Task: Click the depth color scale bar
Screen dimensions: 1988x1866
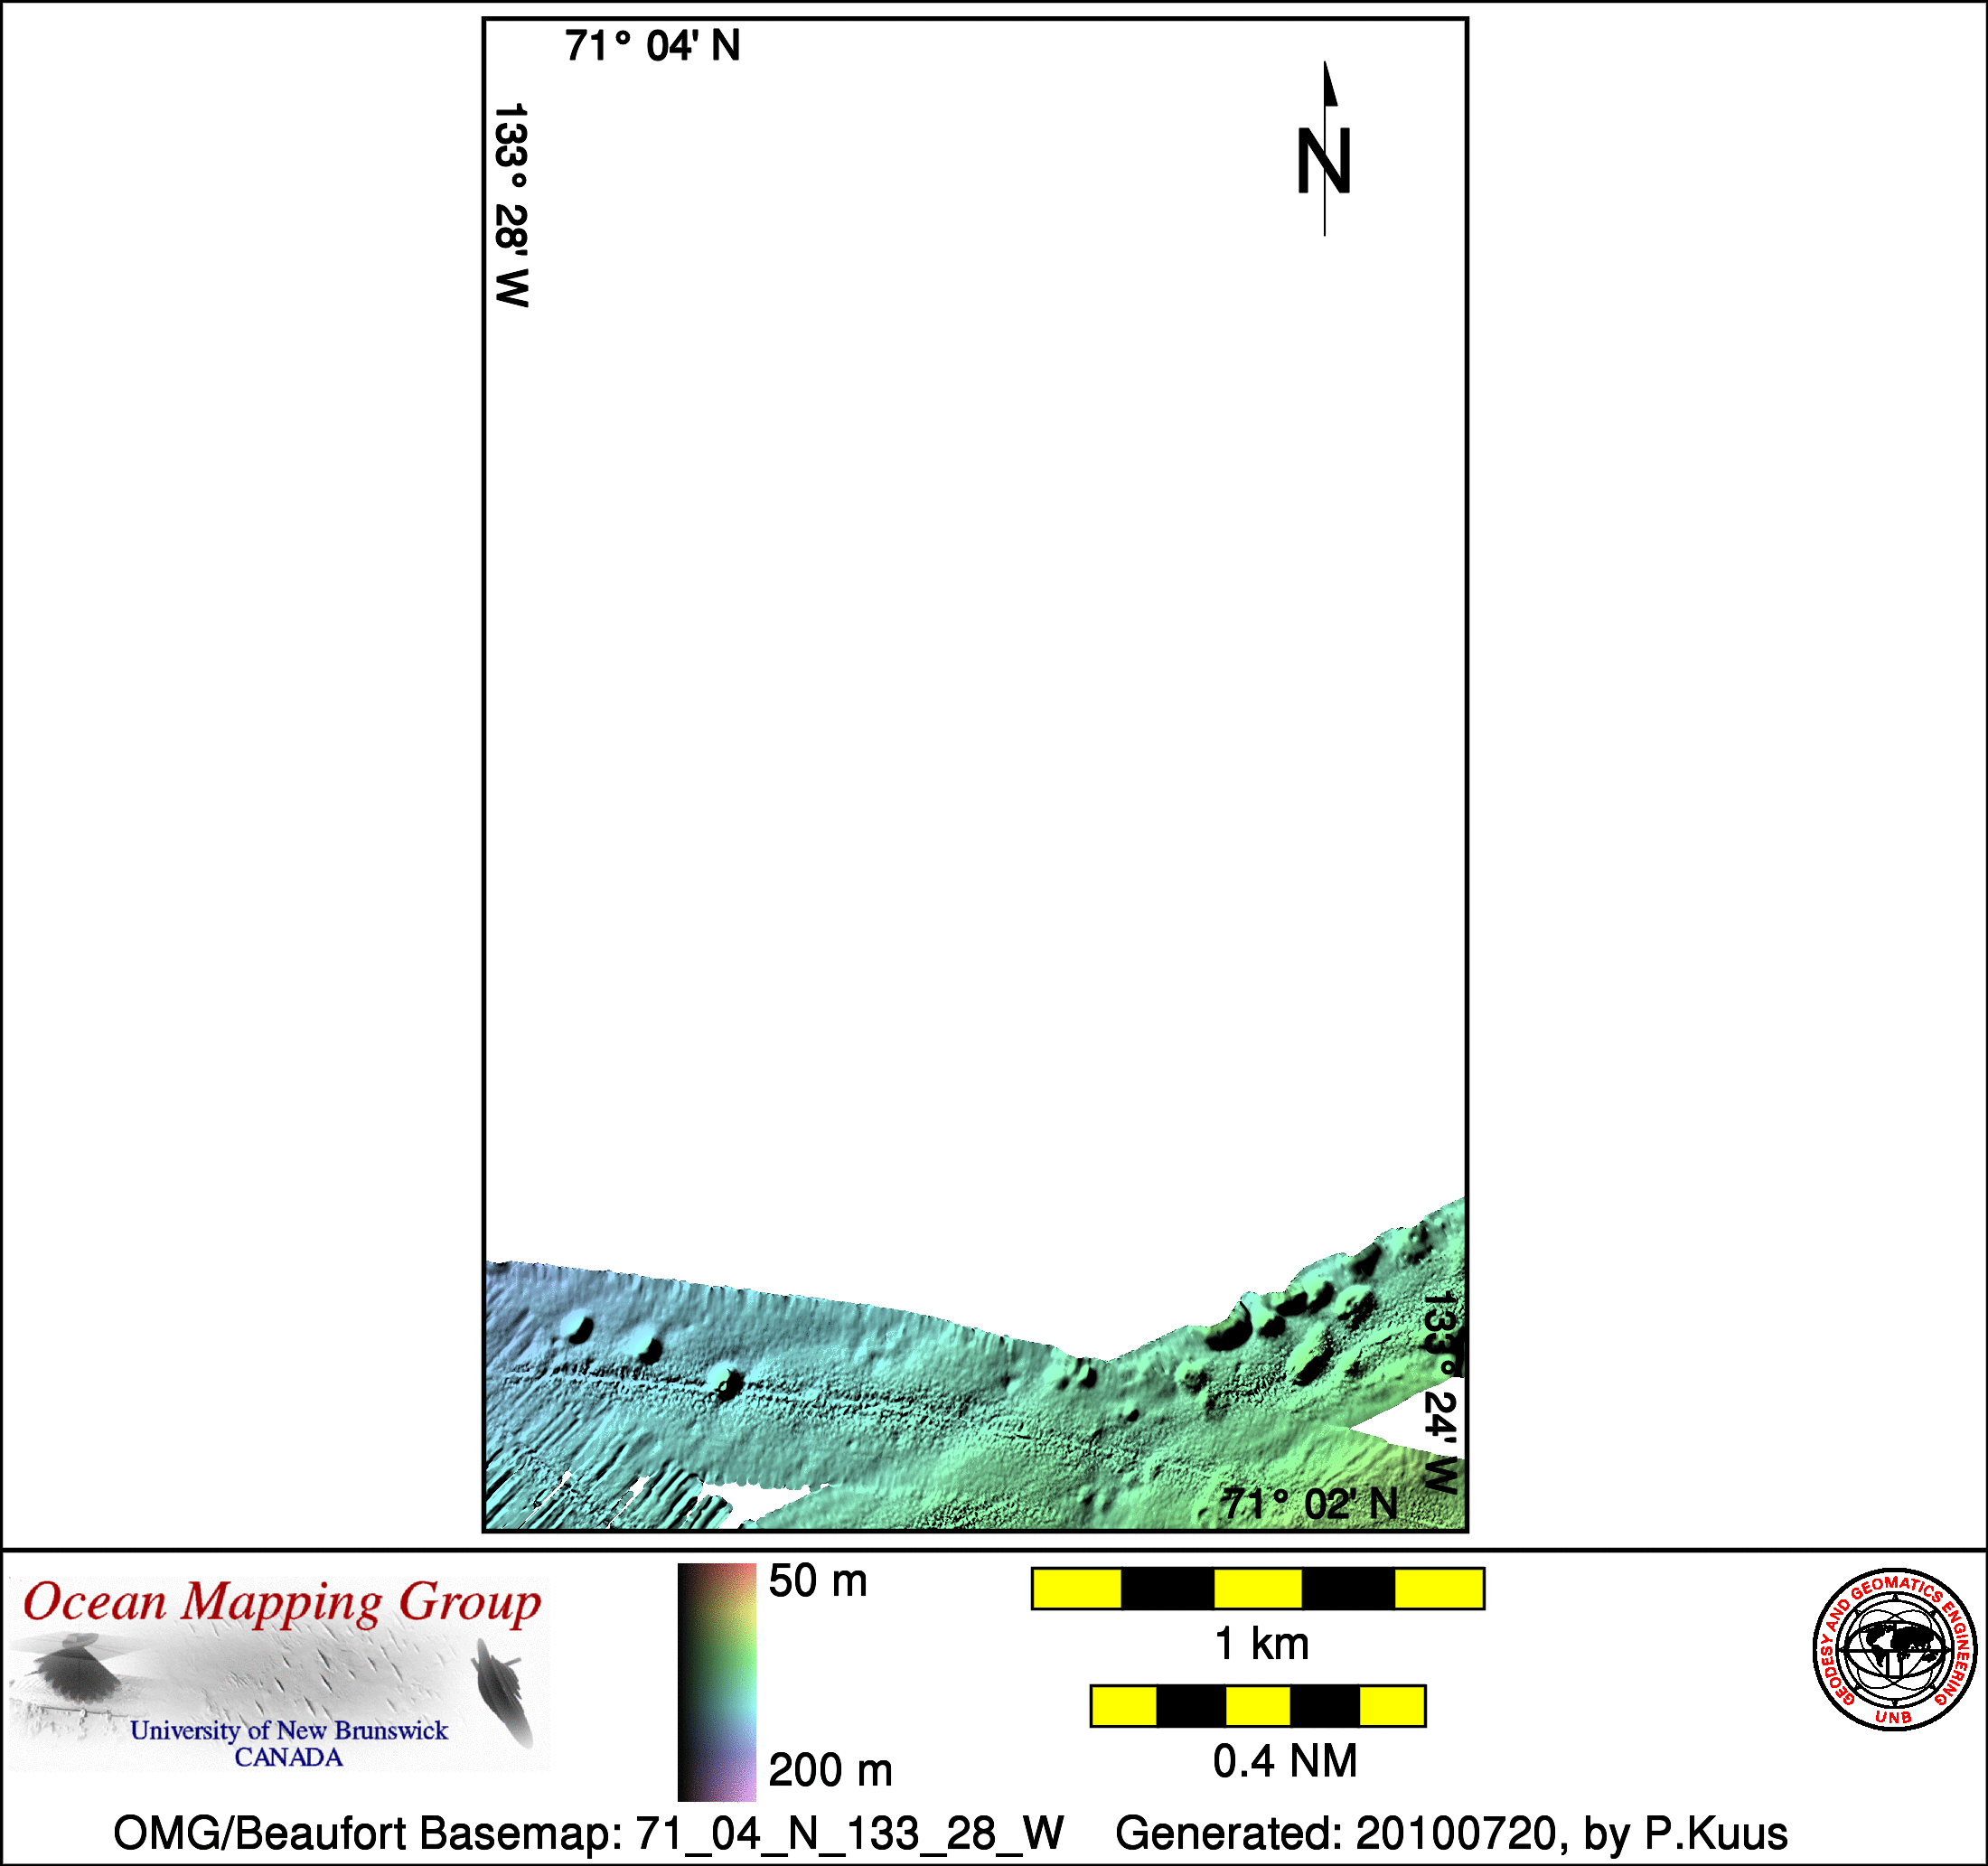Action: coord(717,1681)
